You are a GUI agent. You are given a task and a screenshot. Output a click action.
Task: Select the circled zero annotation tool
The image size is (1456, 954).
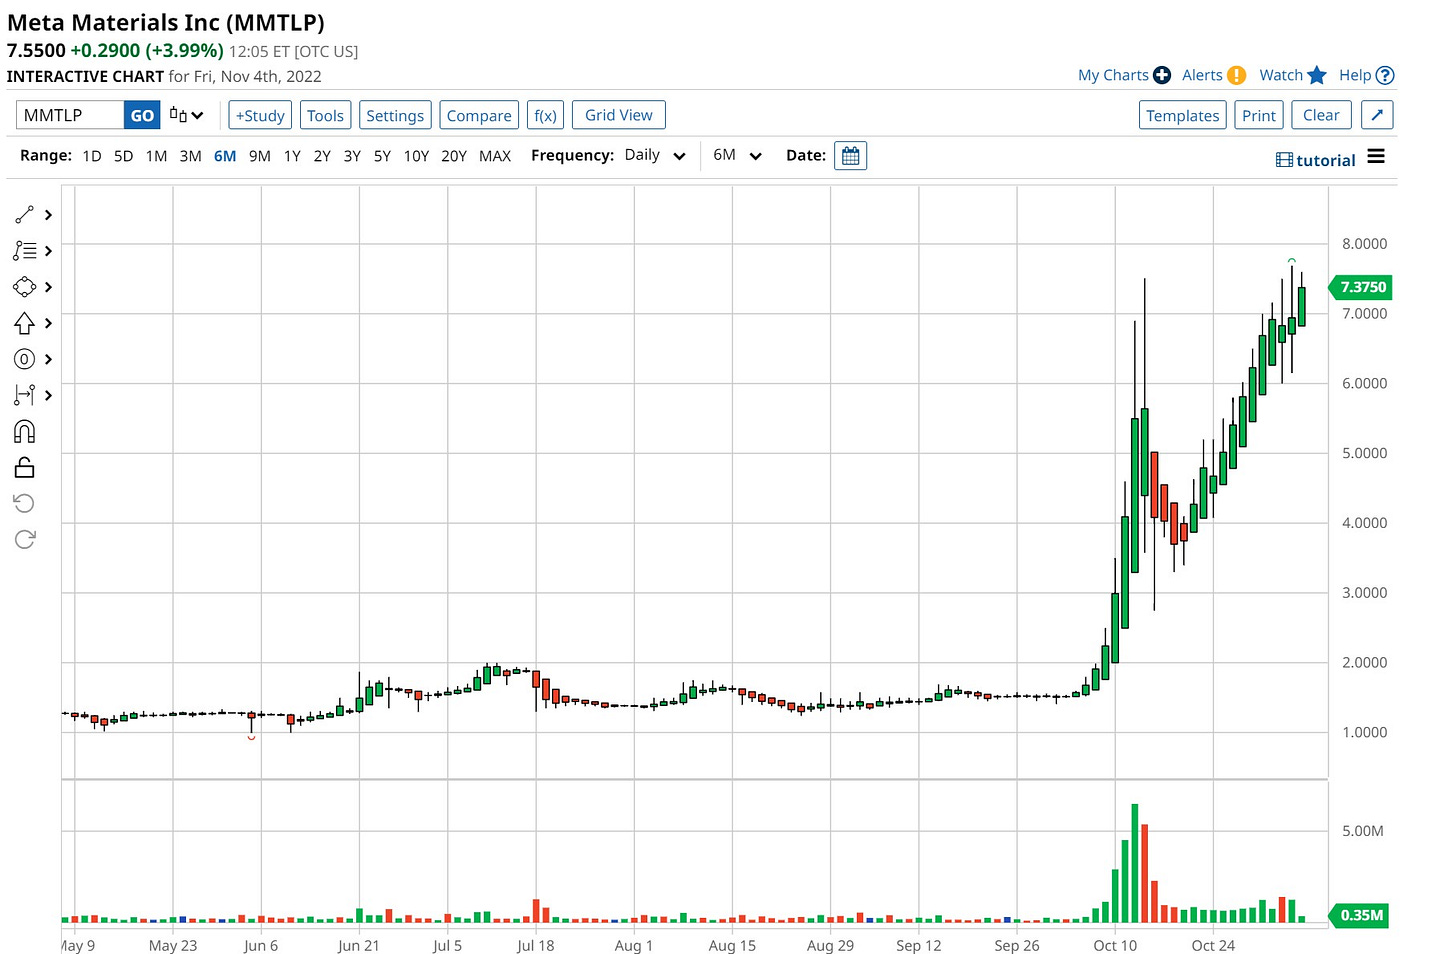point(25,359)
